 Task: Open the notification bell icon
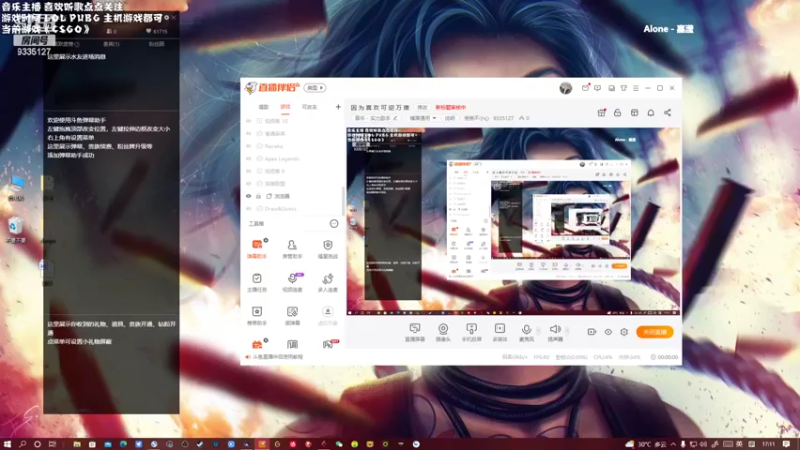[651, 113]
